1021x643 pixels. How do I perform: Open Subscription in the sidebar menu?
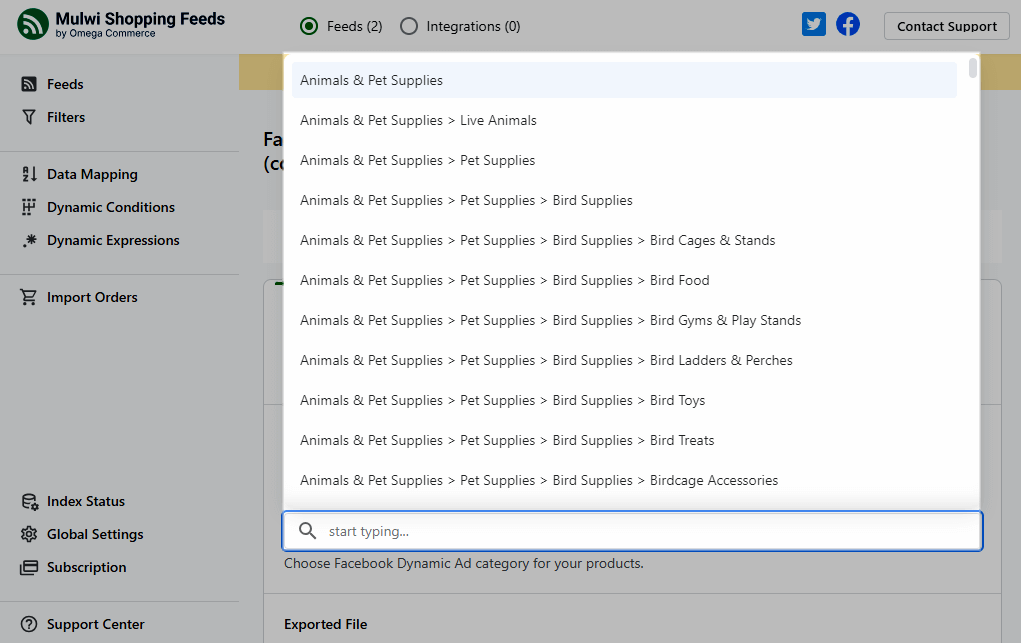pos(86,568)
